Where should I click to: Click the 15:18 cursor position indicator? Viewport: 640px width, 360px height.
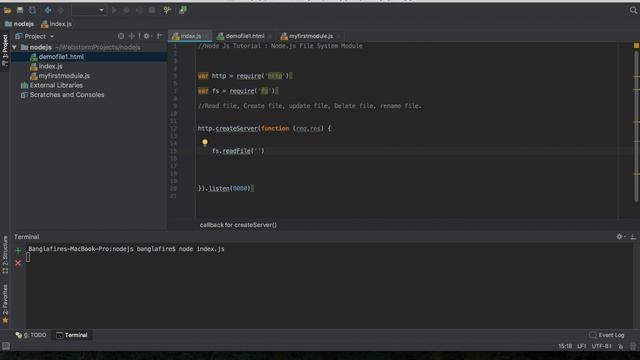[565, 346]
